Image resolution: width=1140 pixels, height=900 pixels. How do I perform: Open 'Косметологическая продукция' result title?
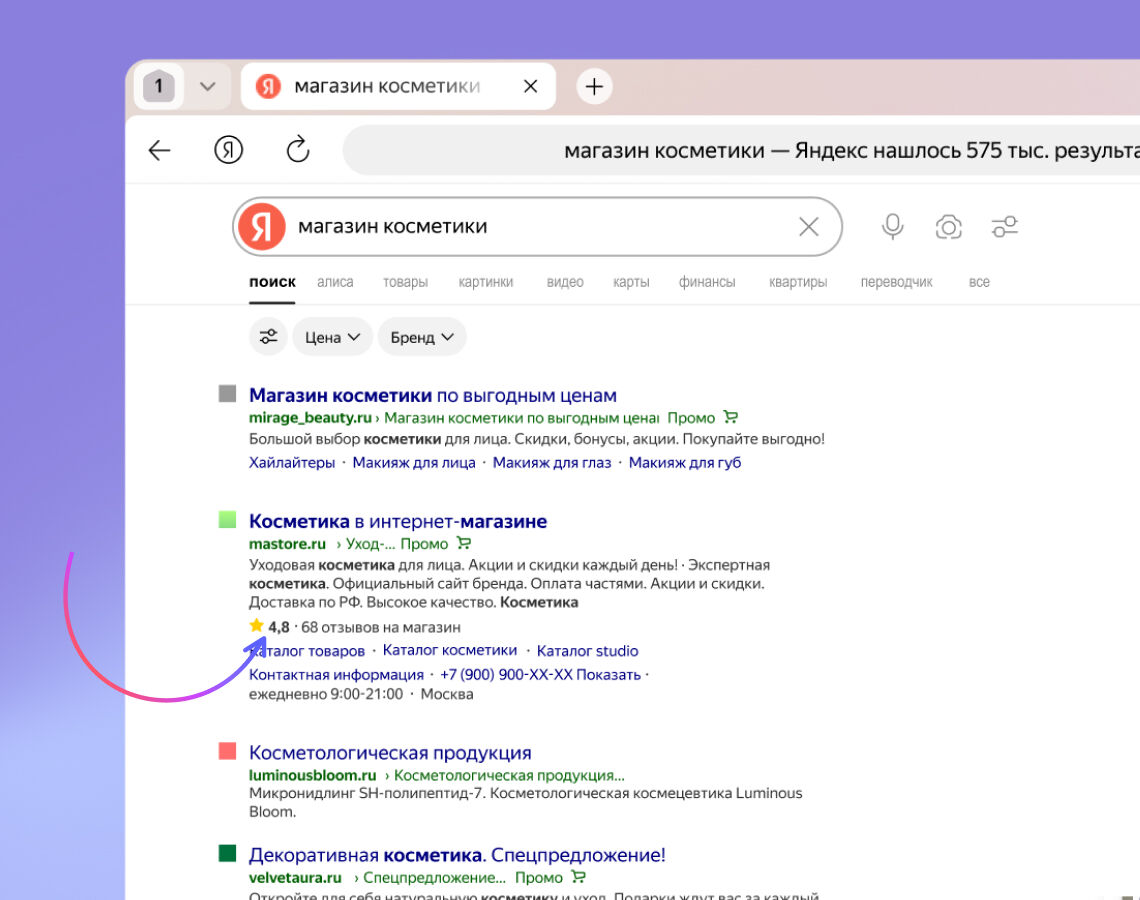[390, 753]
